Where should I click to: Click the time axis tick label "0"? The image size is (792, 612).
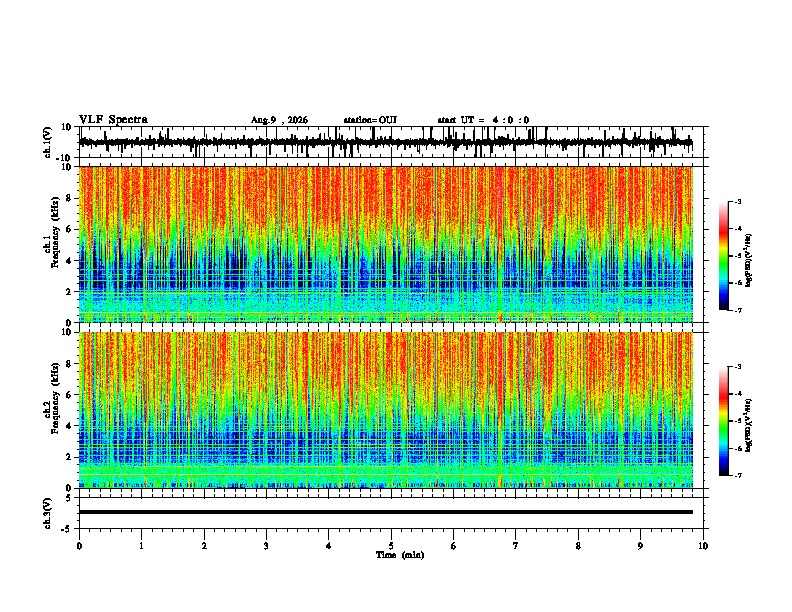click(x=79, y=546)
